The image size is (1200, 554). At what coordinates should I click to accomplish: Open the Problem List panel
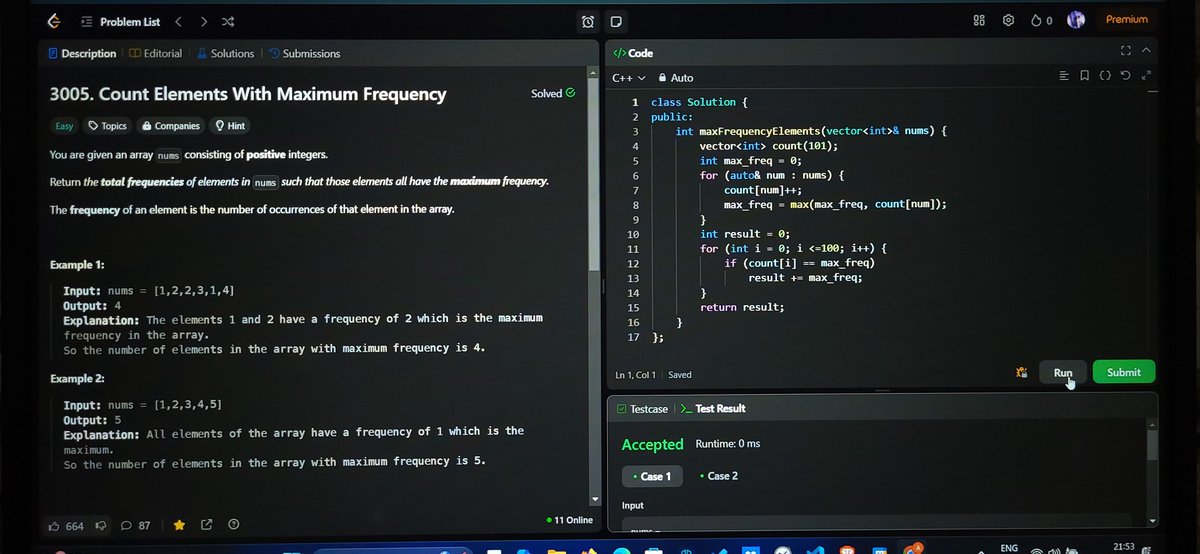120,22
